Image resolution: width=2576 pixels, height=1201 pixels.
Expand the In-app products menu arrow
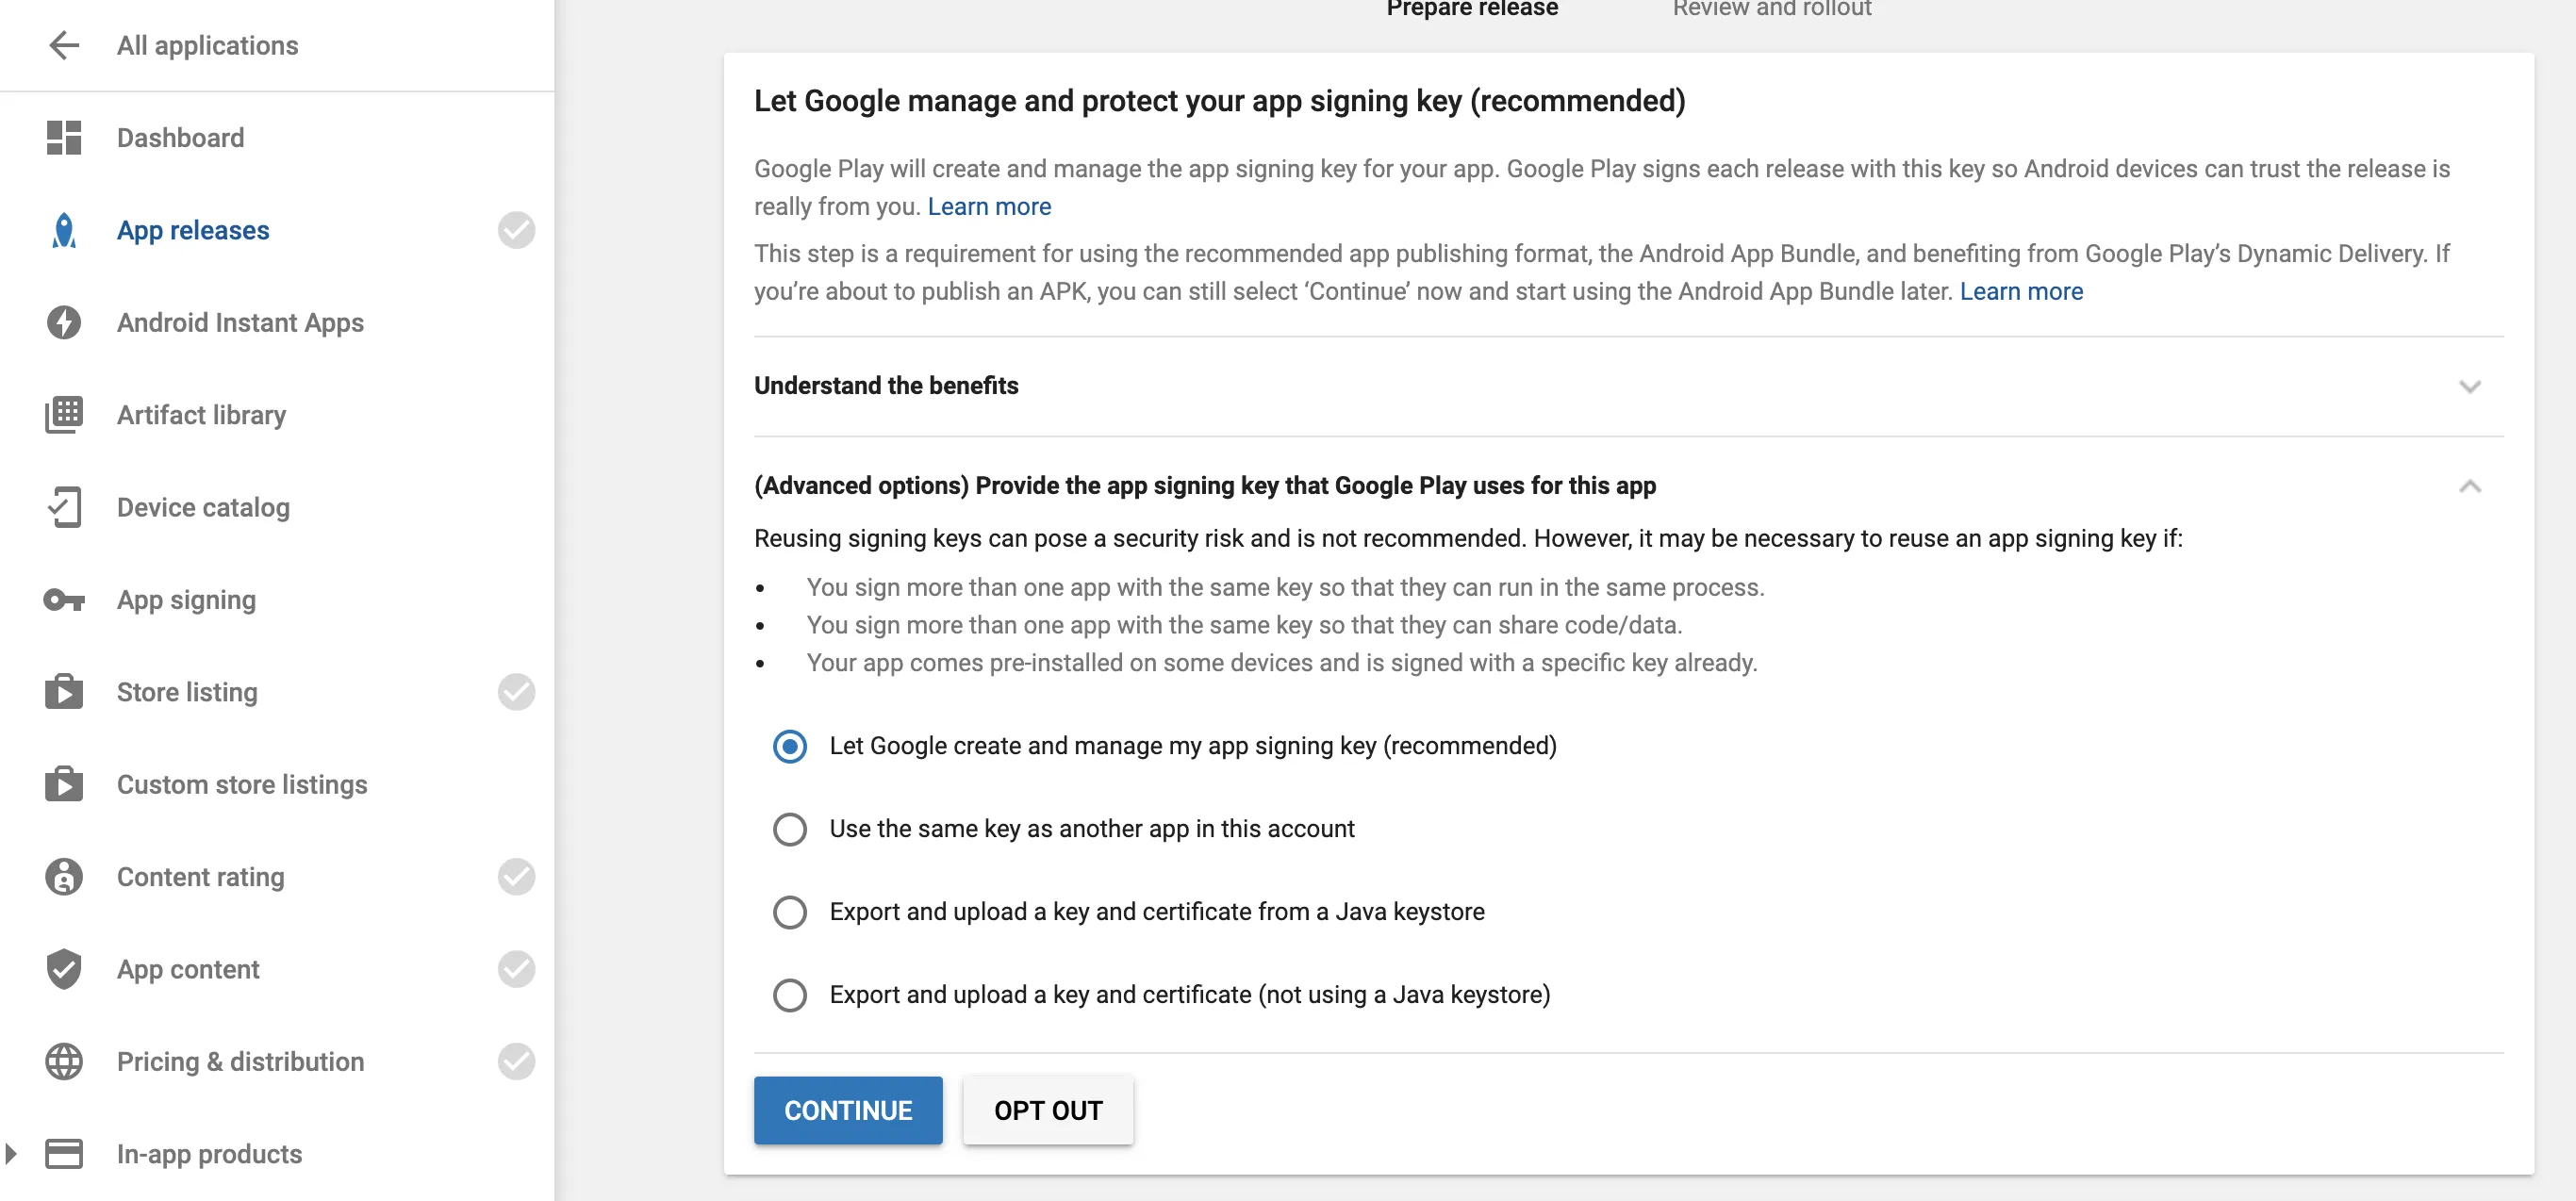[x=12, y=1153]
